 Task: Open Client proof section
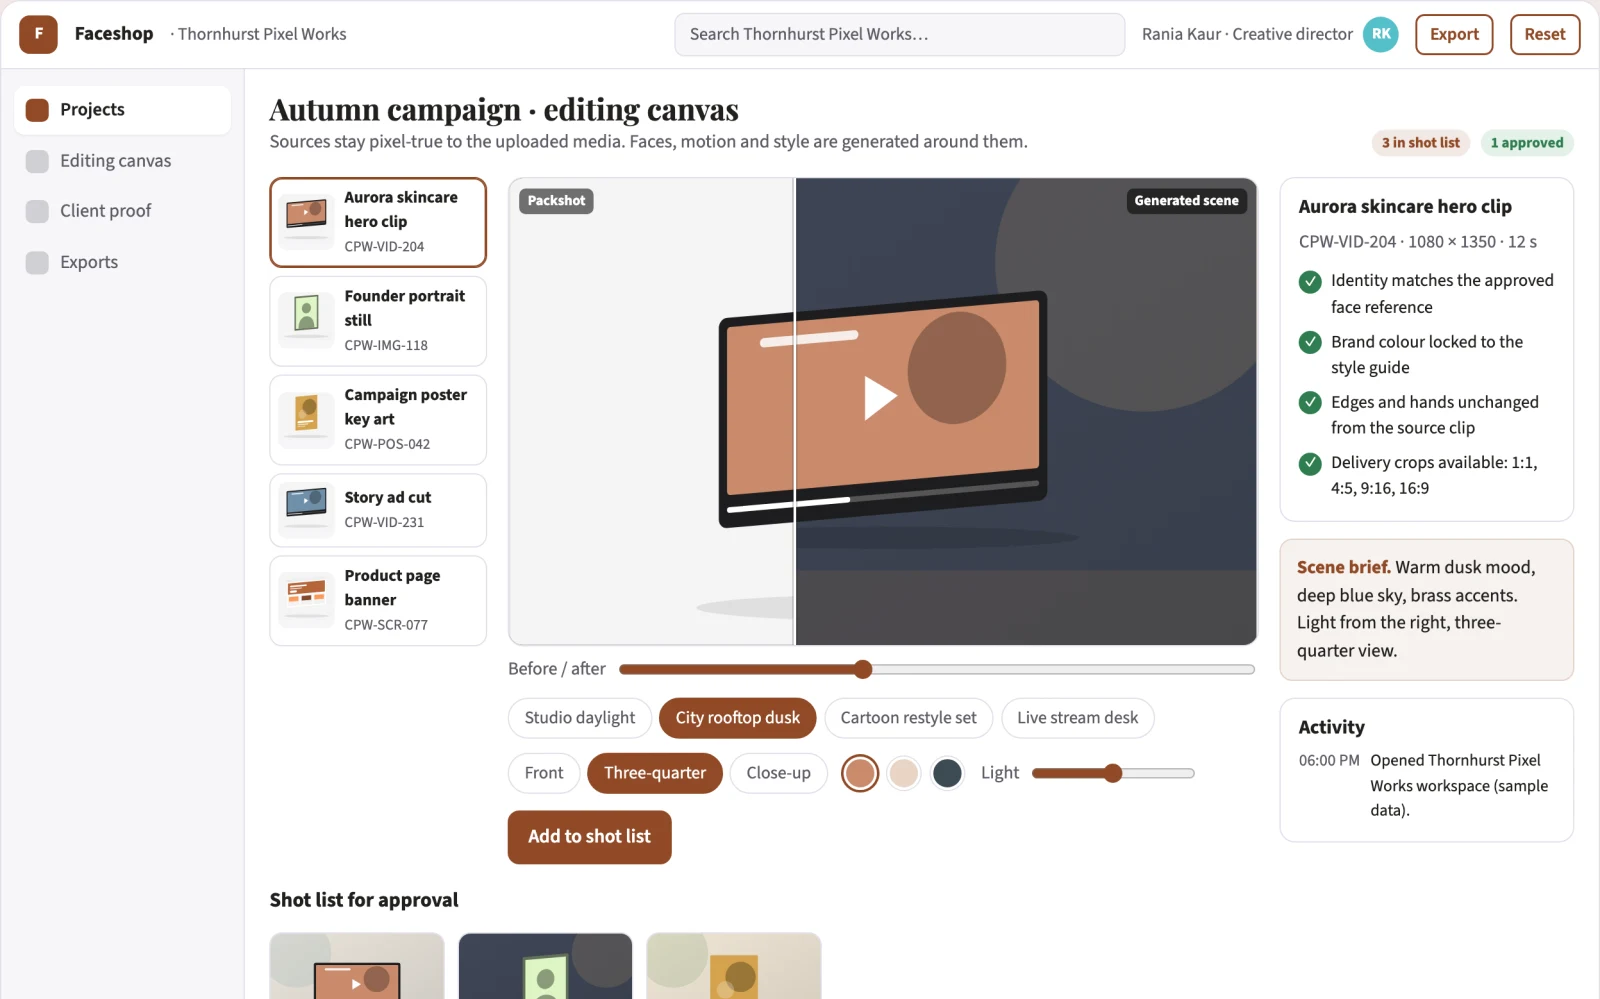click(x=123, y=211)
